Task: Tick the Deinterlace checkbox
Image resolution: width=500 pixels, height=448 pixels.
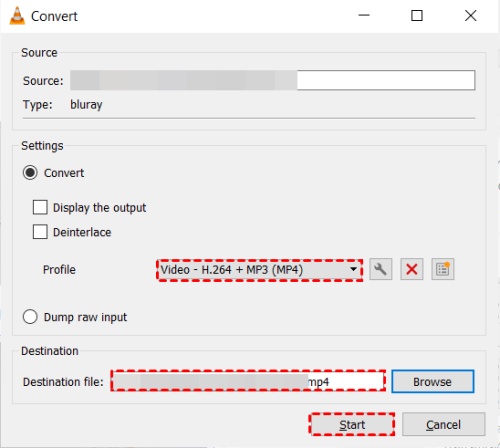Action: pyautogui.click(x=40, y=232)
